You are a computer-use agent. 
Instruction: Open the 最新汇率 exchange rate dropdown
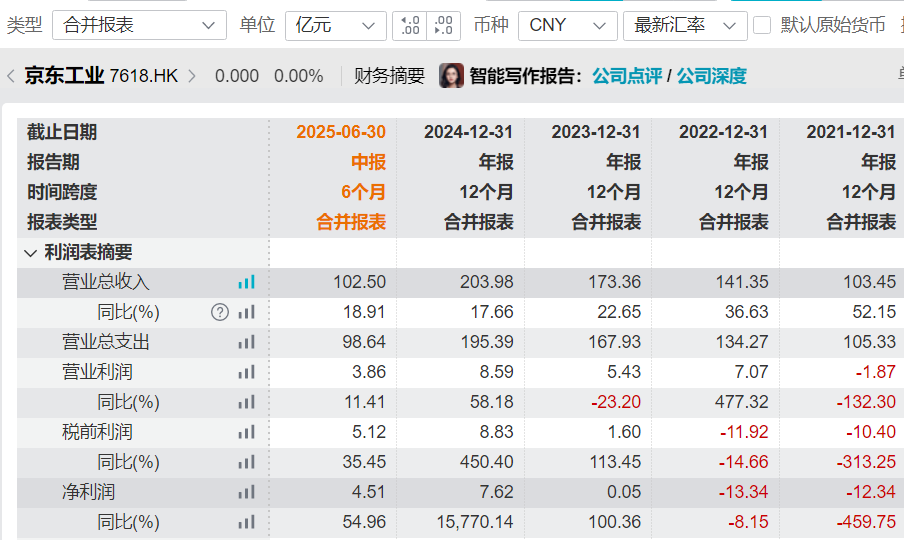(684, 25)
